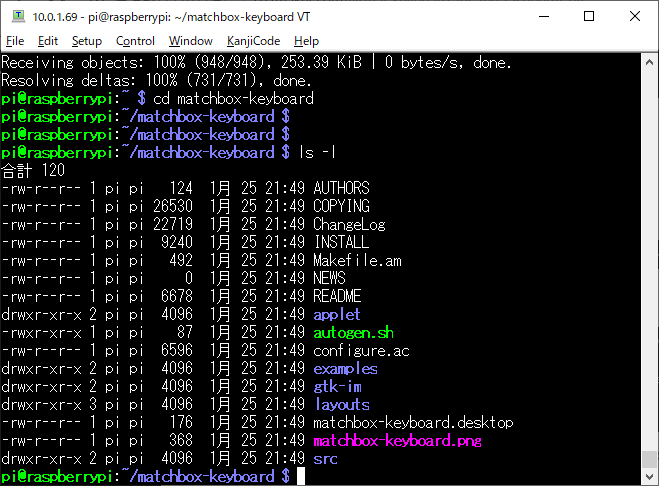
Task: Click the file size 22719
Action: click(173, 224)
